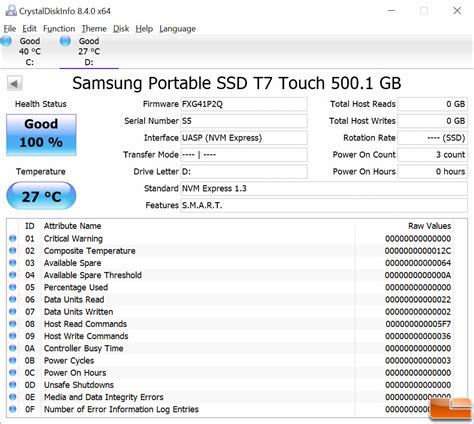
Task: Click the status dot for Host Read Commands
Action: [13, 324]
